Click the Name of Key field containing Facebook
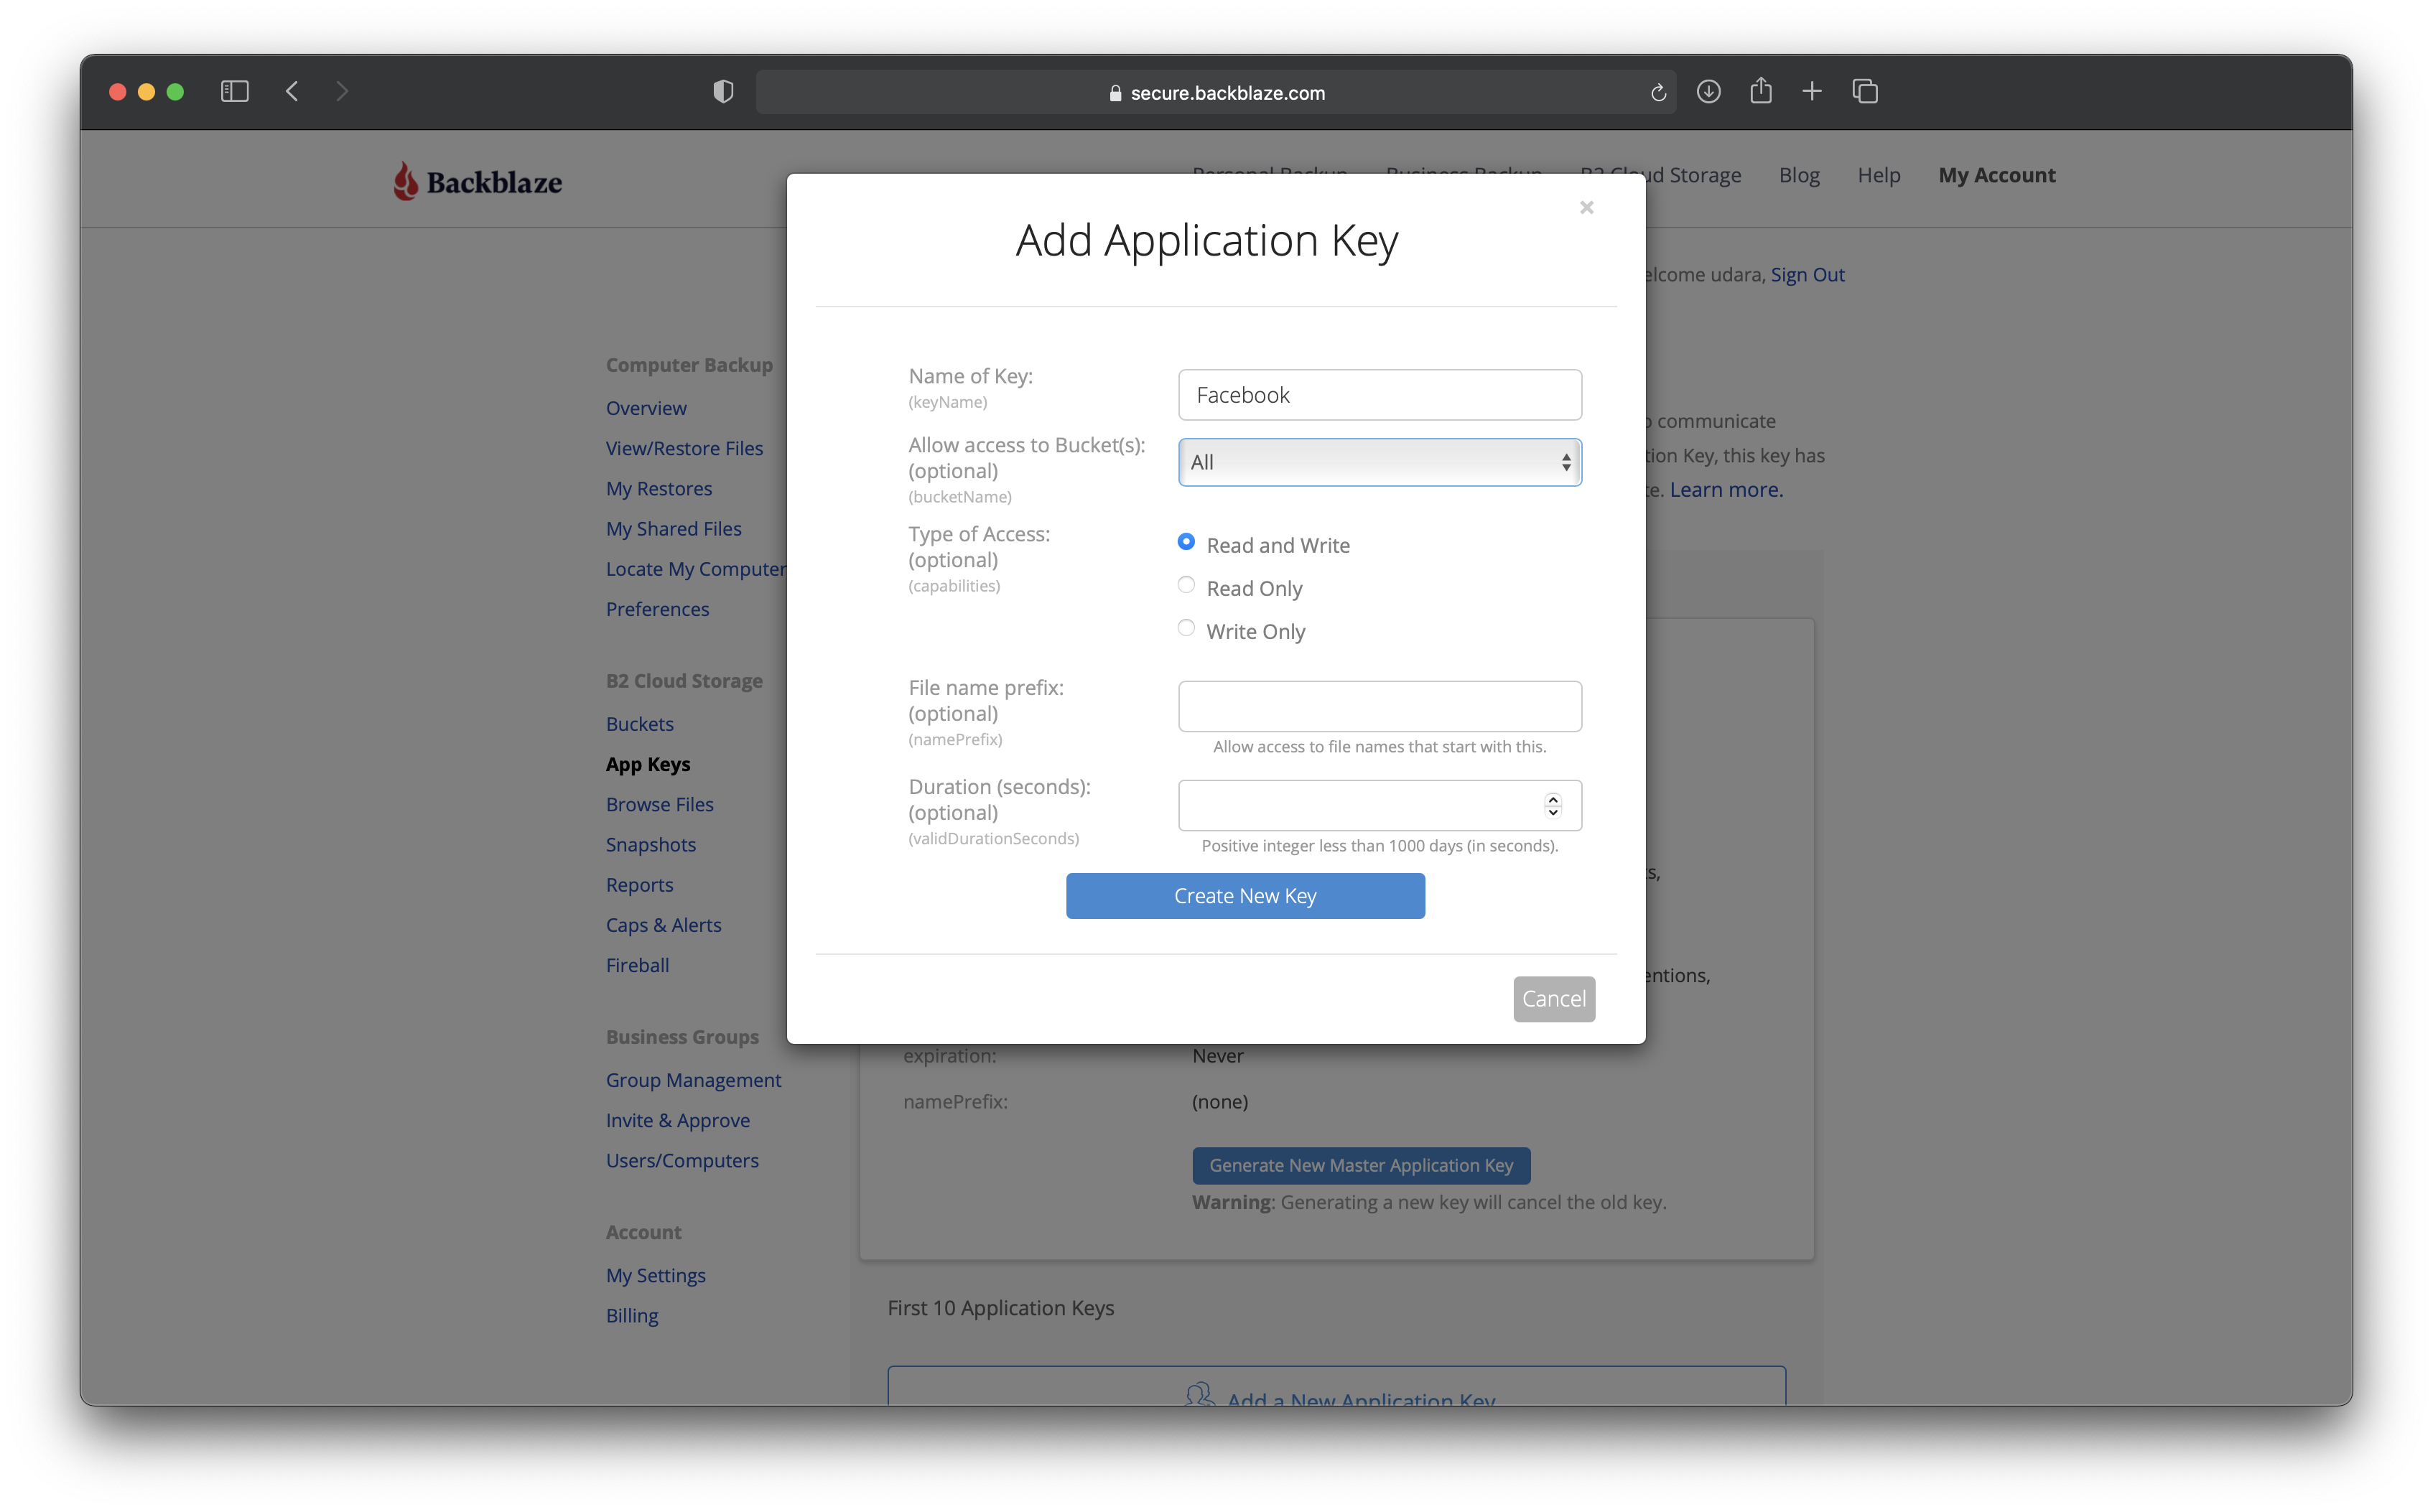 point(1380,395)
